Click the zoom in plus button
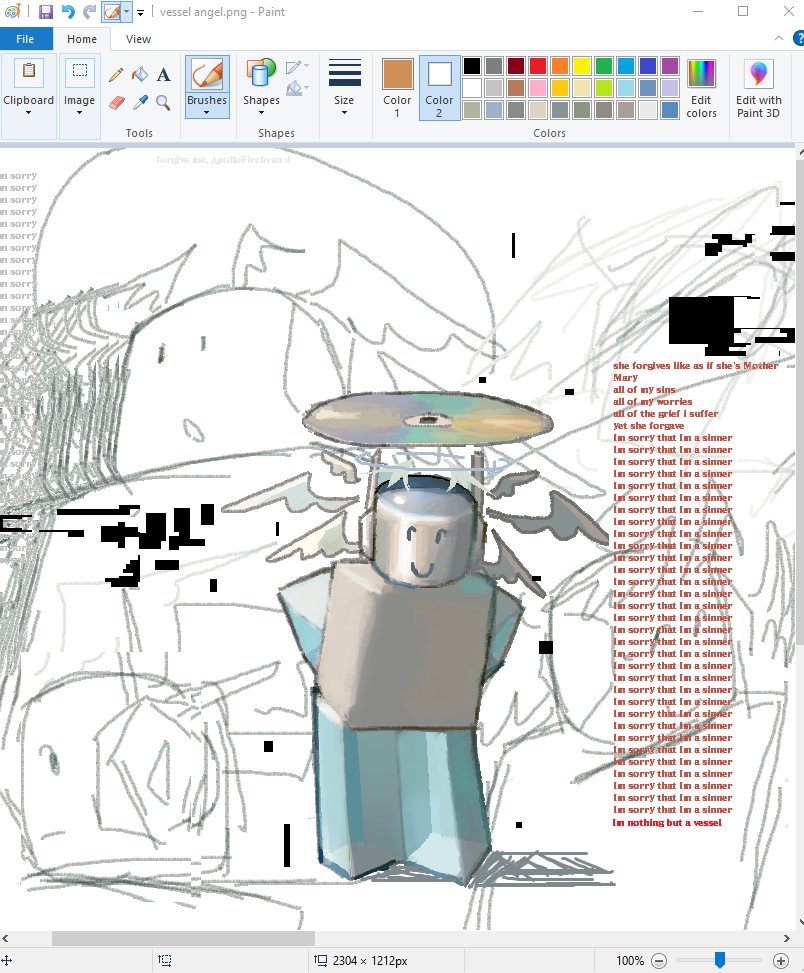 click(x=781, y=961)
